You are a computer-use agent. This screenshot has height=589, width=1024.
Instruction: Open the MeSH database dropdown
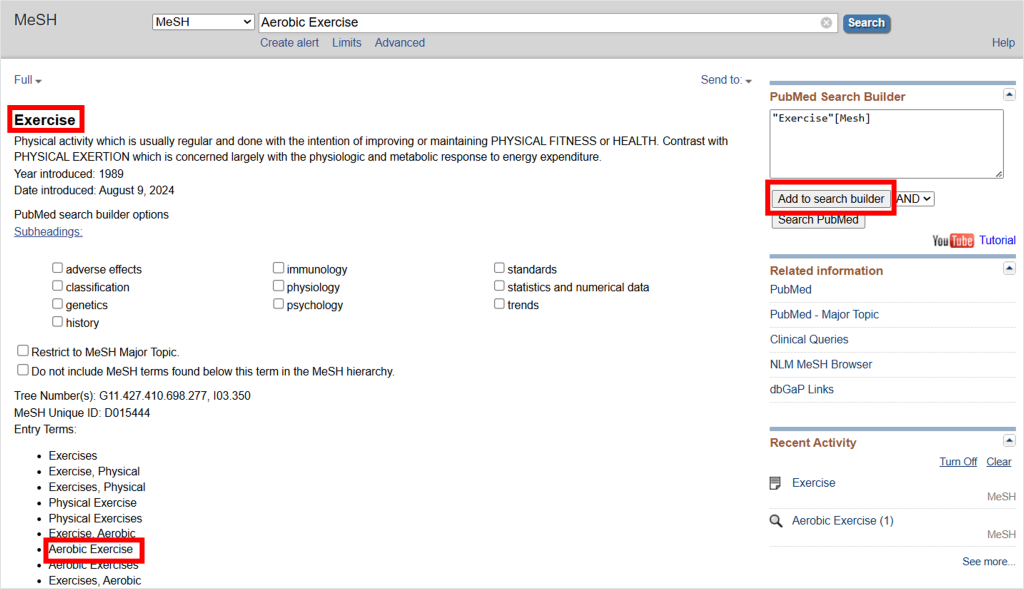pos(203,22)
